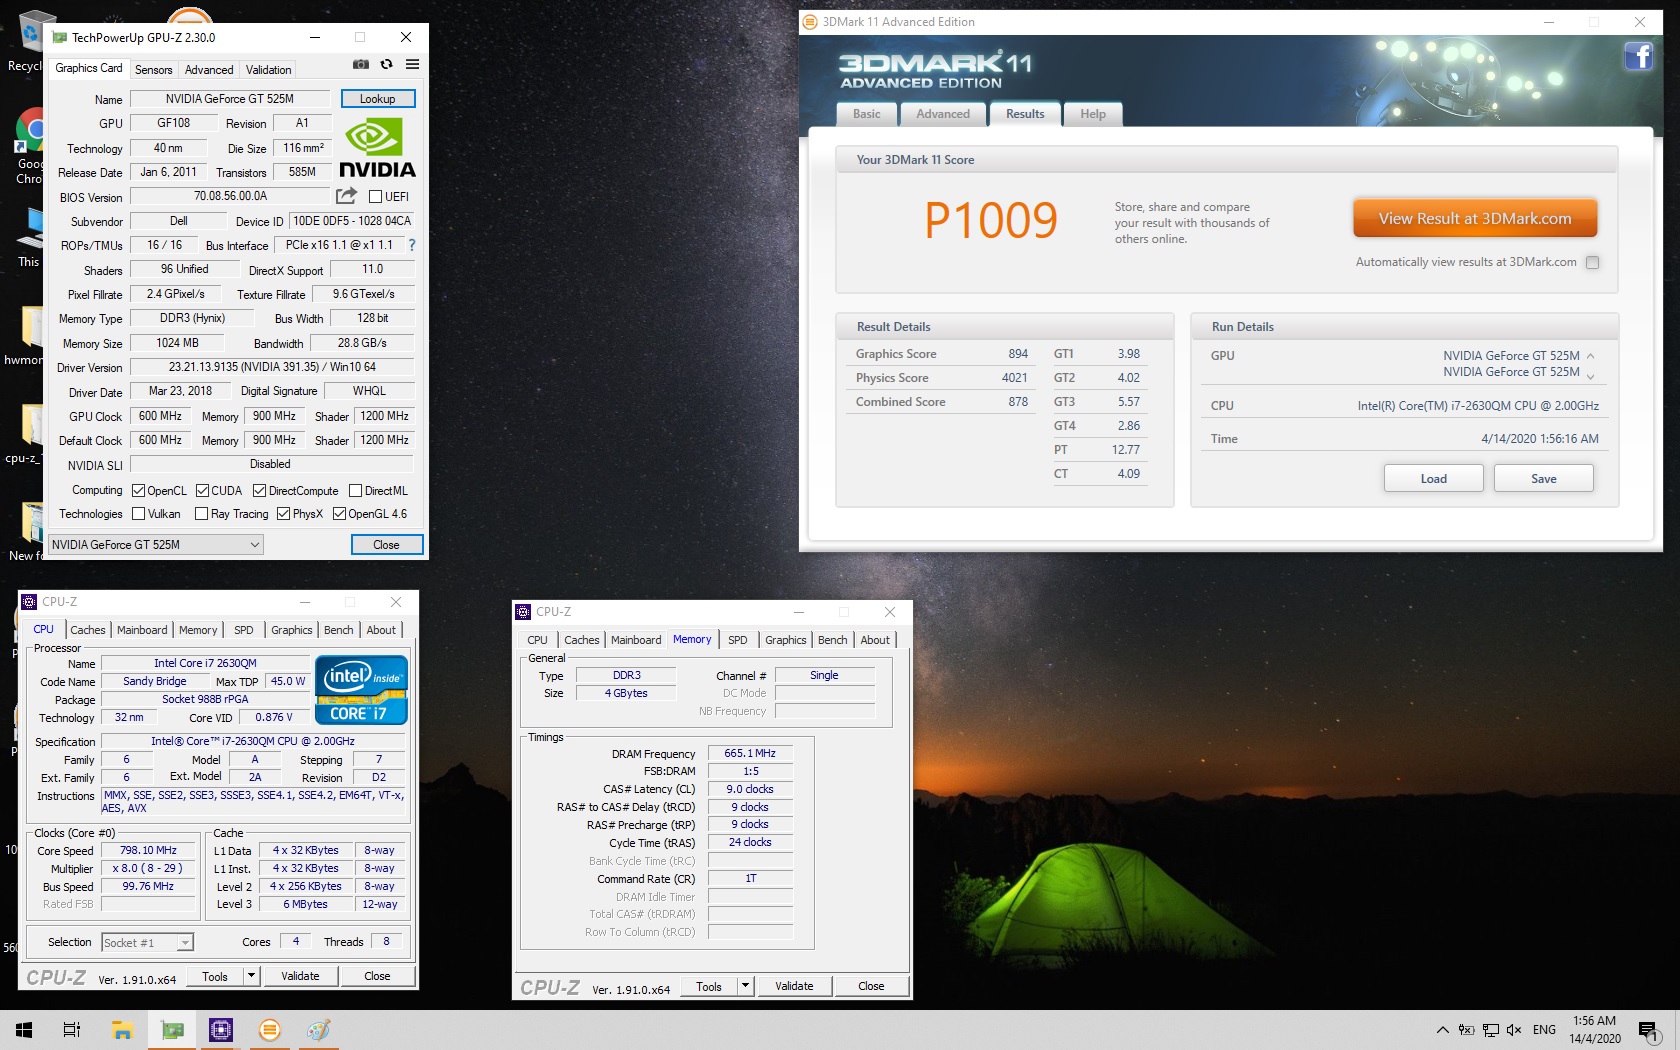Open SPD tab in CPU-Z Memory window

click(738, 640)
